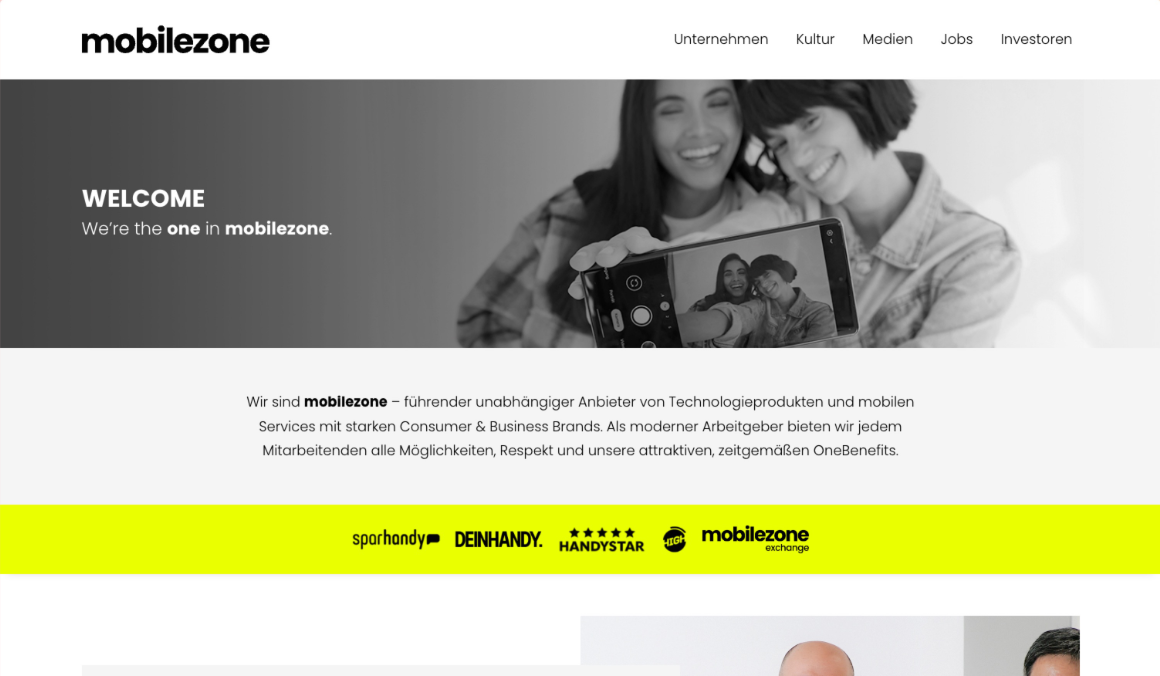This screenshot has width=1160, height=676.
Task: Go to the Kultur navigation item
Action: tap(815, 39)
